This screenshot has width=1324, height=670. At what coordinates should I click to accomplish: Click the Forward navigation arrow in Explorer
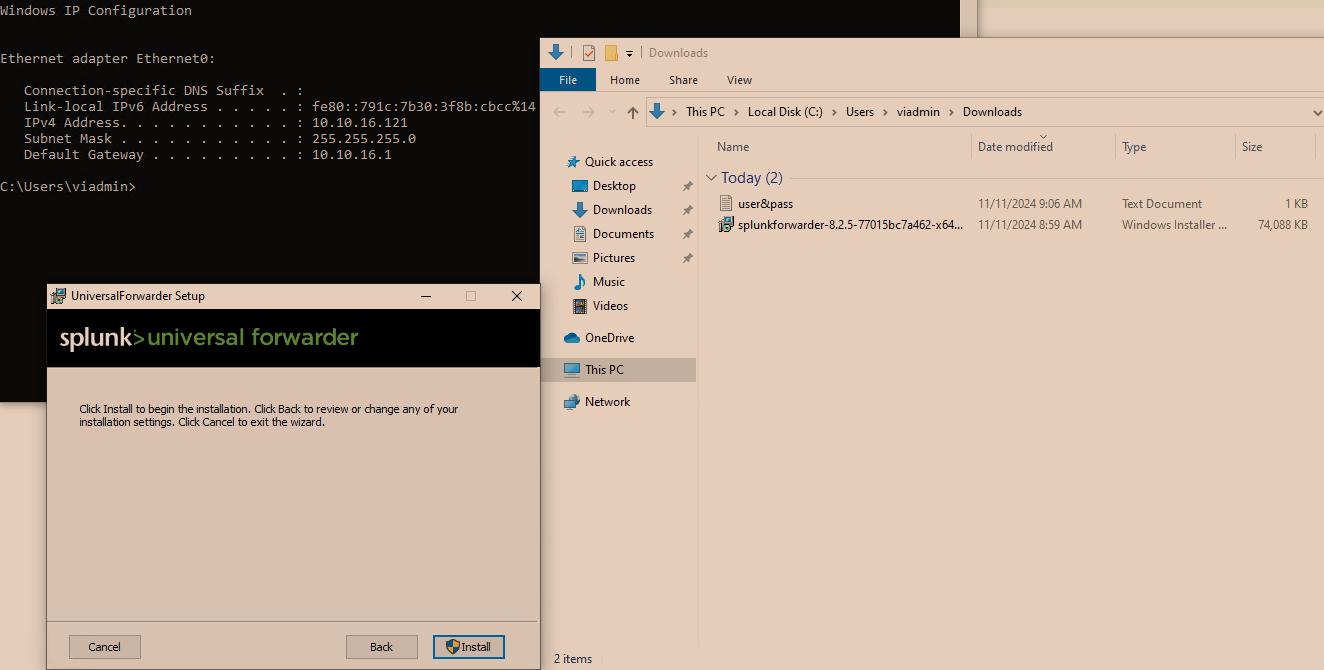click(x=589, y=112)
